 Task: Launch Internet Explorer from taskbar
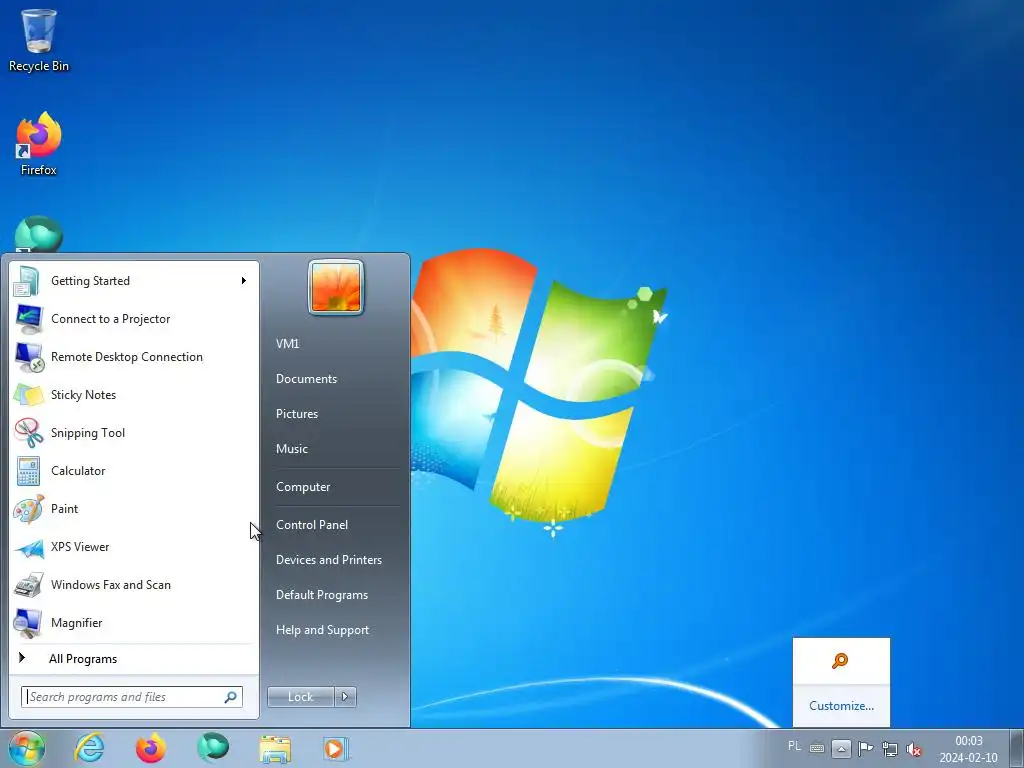pyautogui.click(x=89, y=748)
